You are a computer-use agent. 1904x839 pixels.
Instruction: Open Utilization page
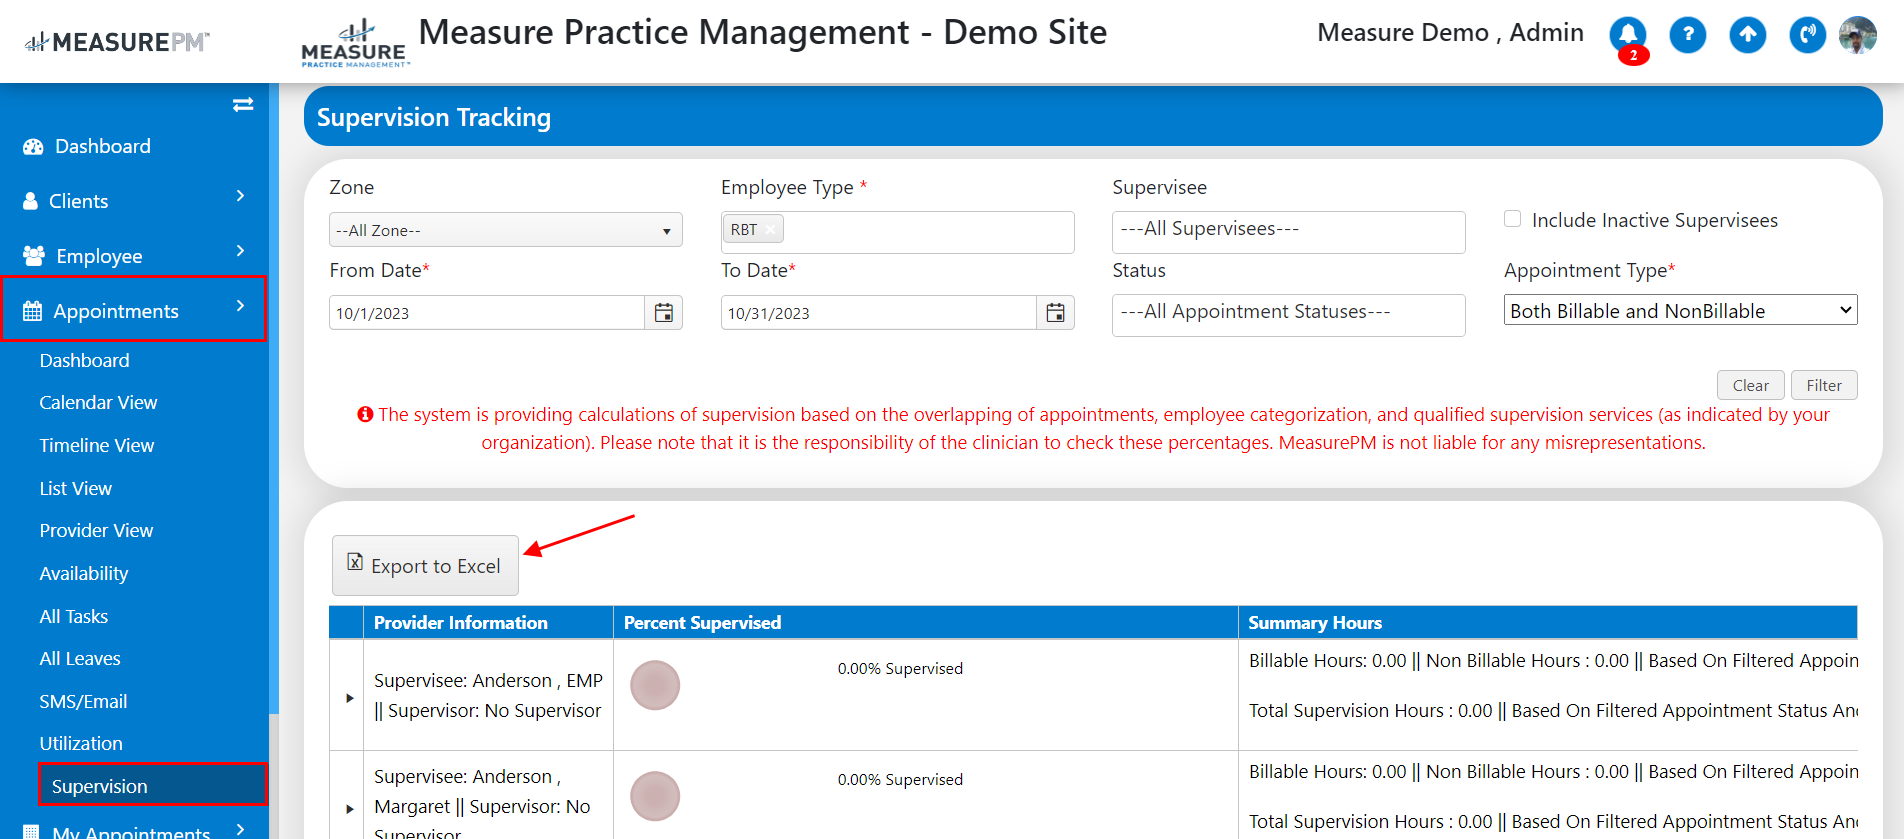click(81, 743)
